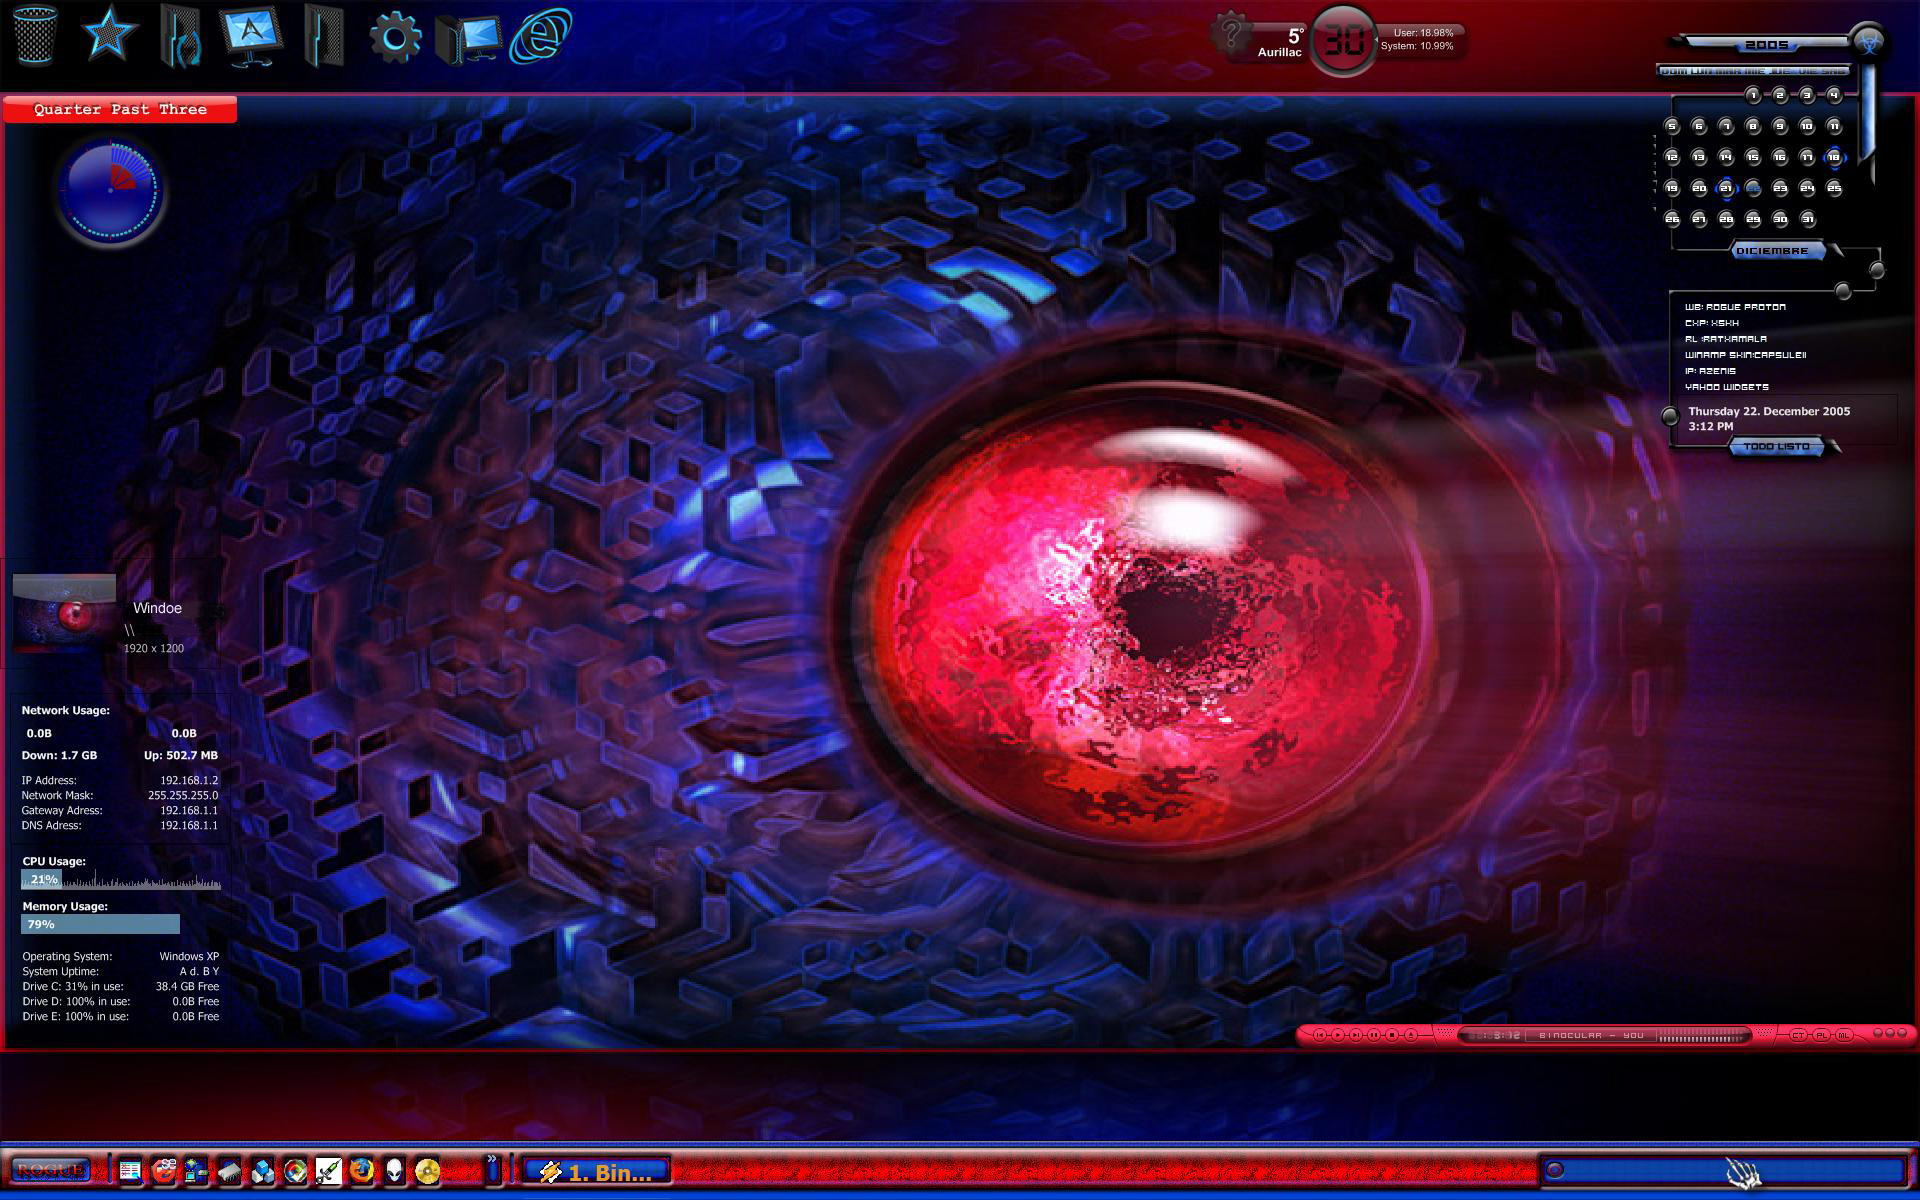The height and width of the screenshot is (1200, 1920).
Task: Open the ROGUE start menu button
Action: pos(50,1170)
